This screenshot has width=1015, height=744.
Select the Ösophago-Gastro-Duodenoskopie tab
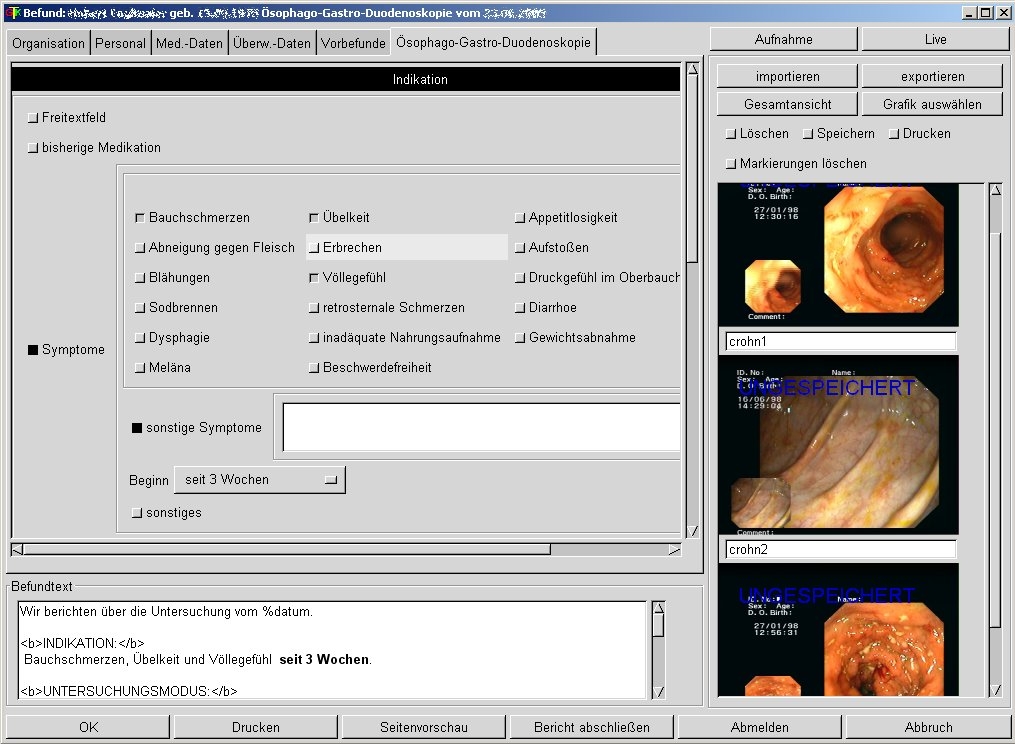point(493,42)
